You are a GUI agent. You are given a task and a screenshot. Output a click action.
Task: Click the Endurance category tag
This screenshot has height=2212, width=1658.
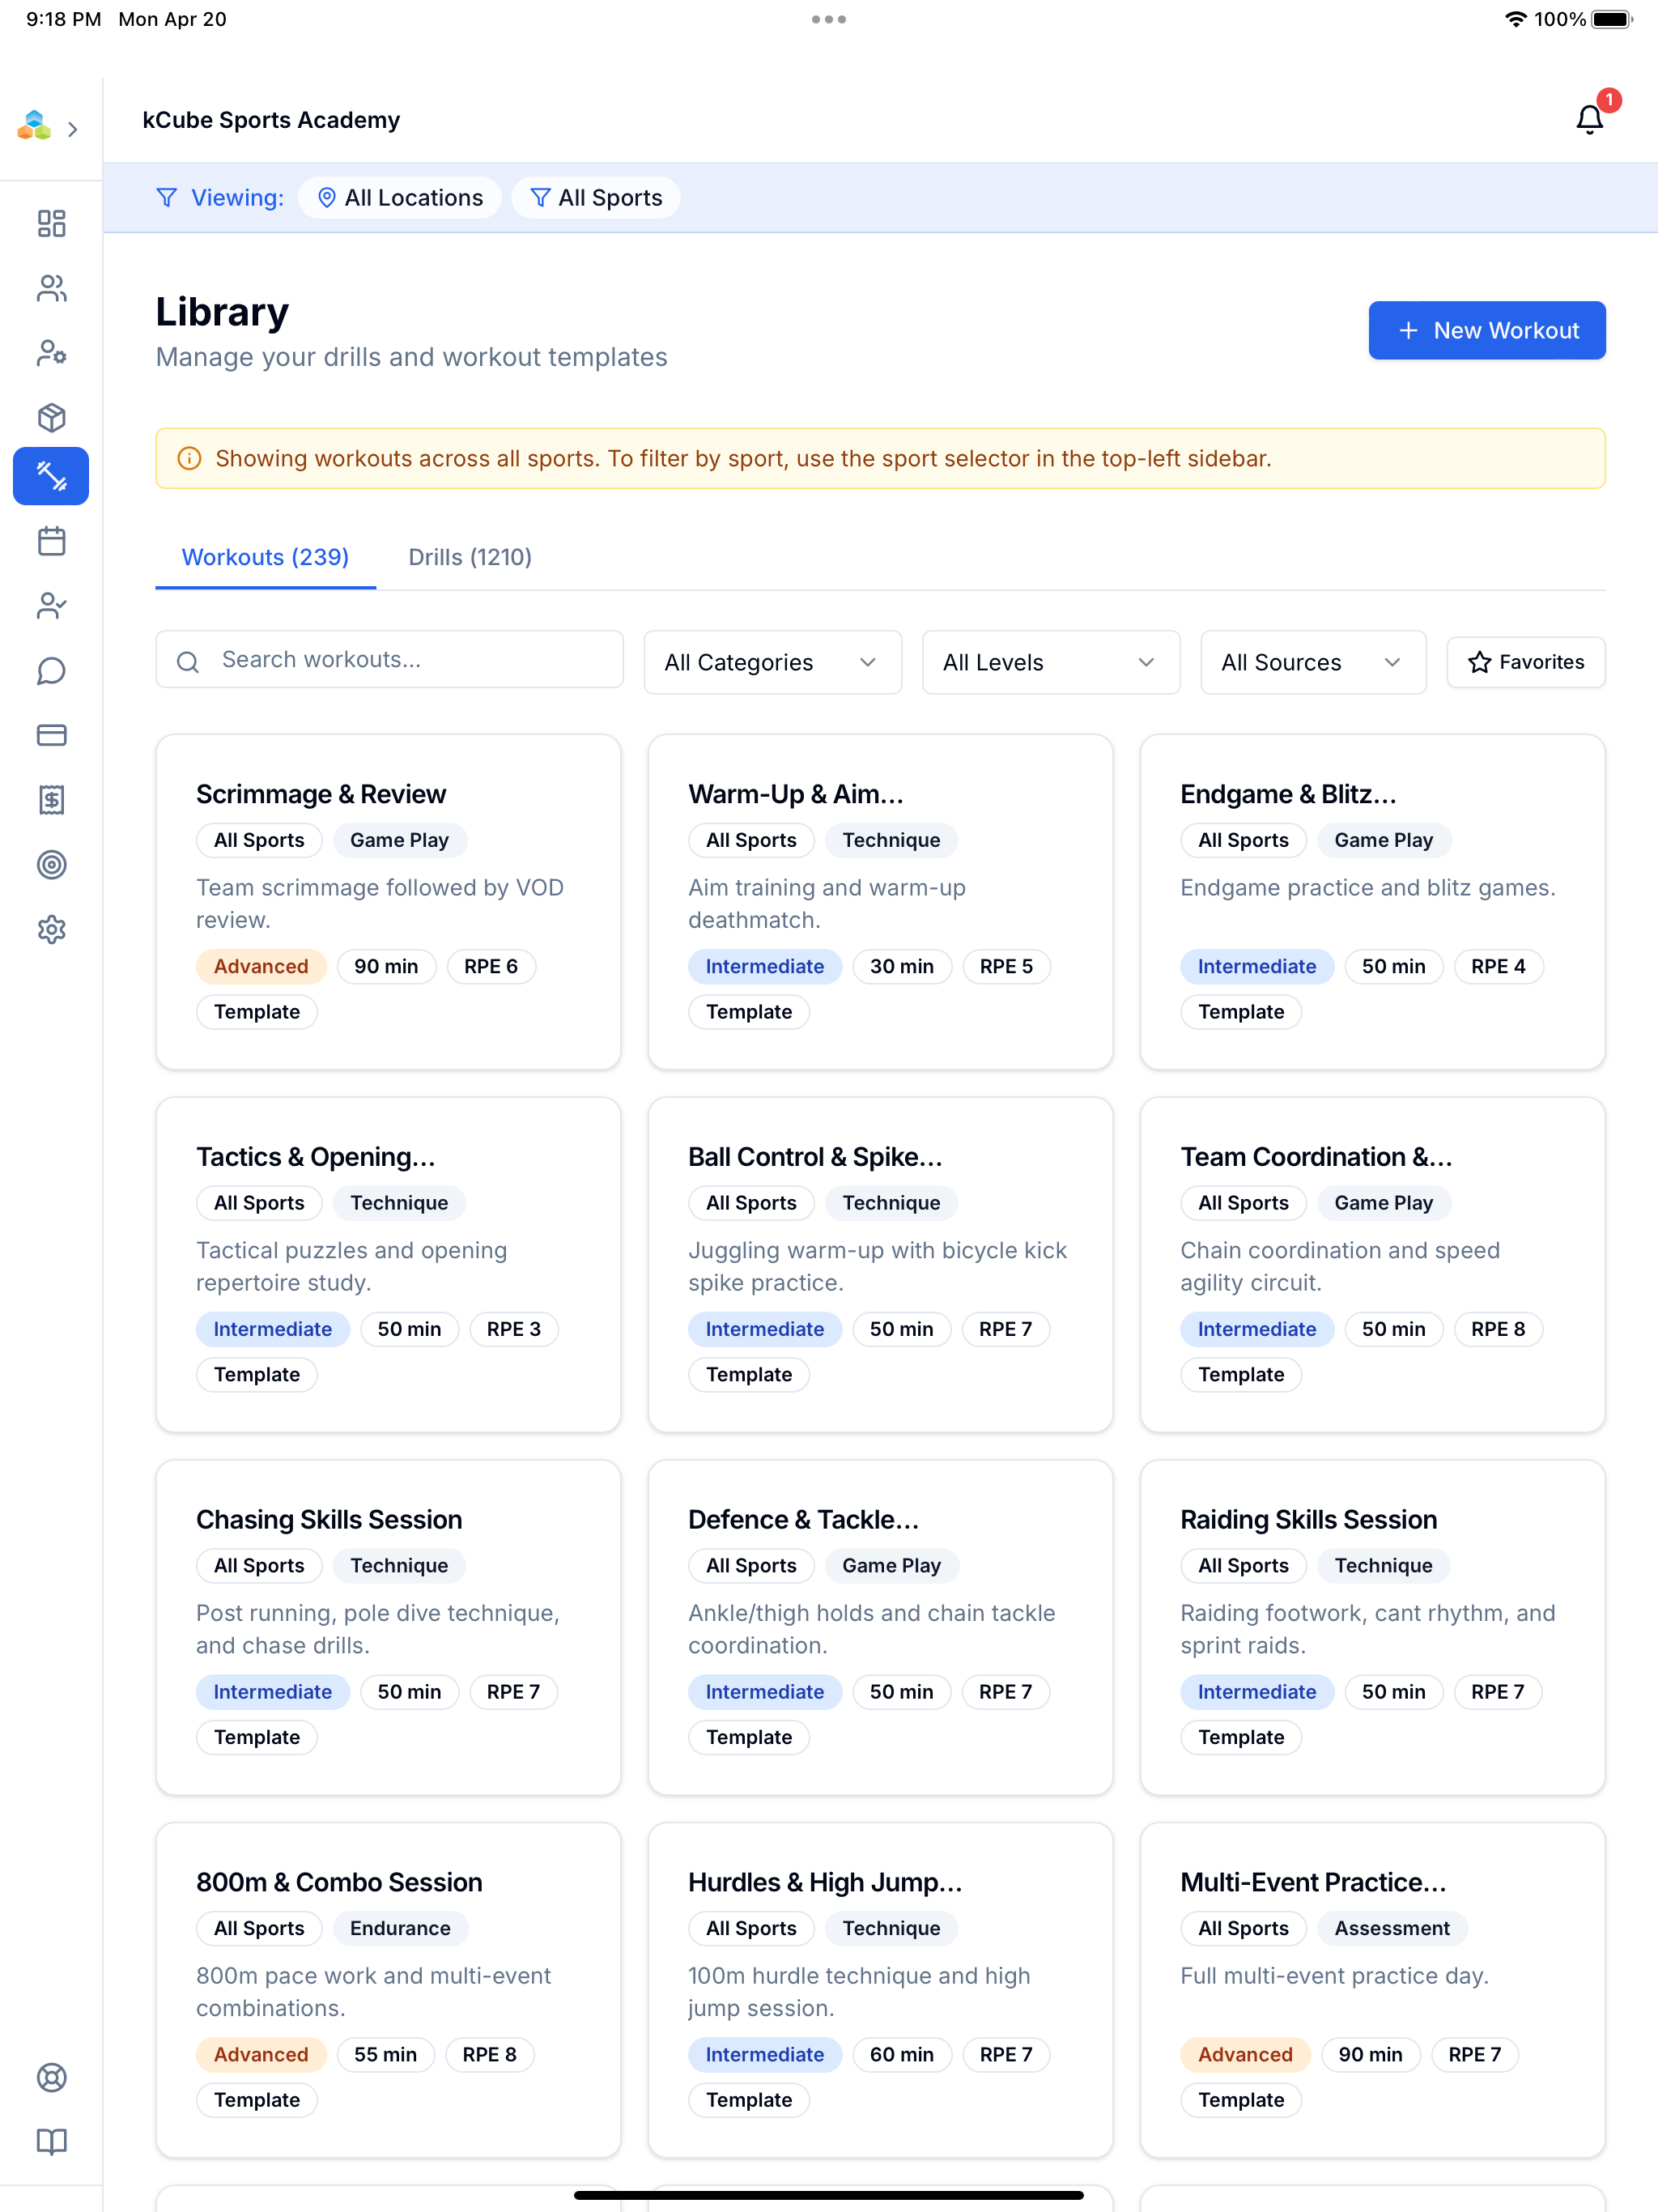[x=400, y=1928]
